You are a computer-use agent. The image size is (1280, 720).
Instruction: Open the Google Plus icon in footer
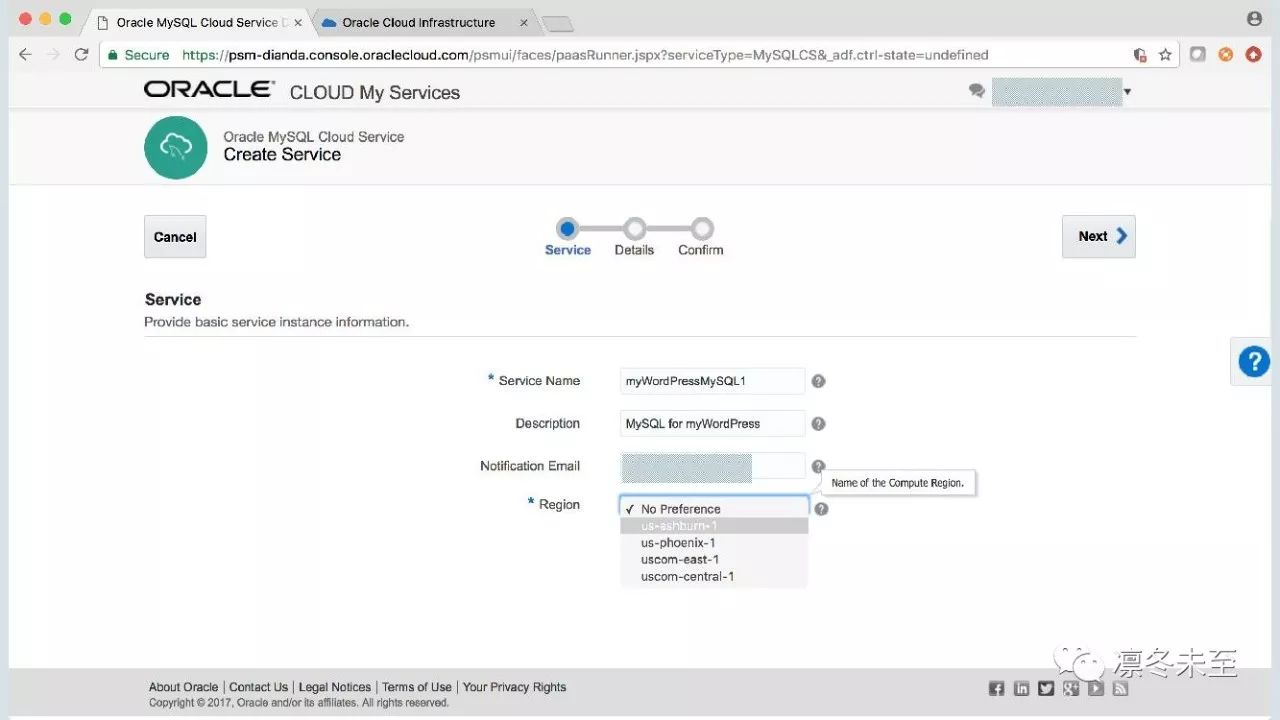pos(1071,688)
